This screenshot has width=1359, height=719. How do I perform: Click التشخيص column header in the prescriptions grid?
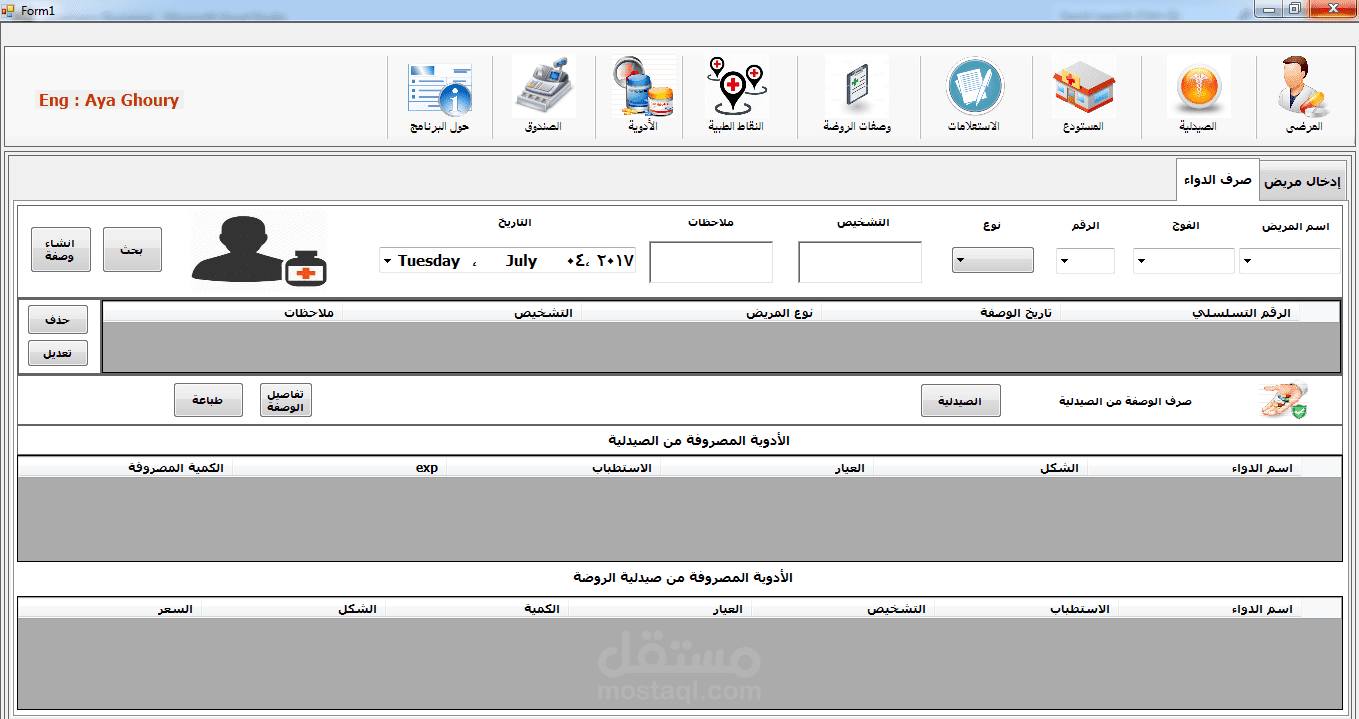tap(462, 313)
